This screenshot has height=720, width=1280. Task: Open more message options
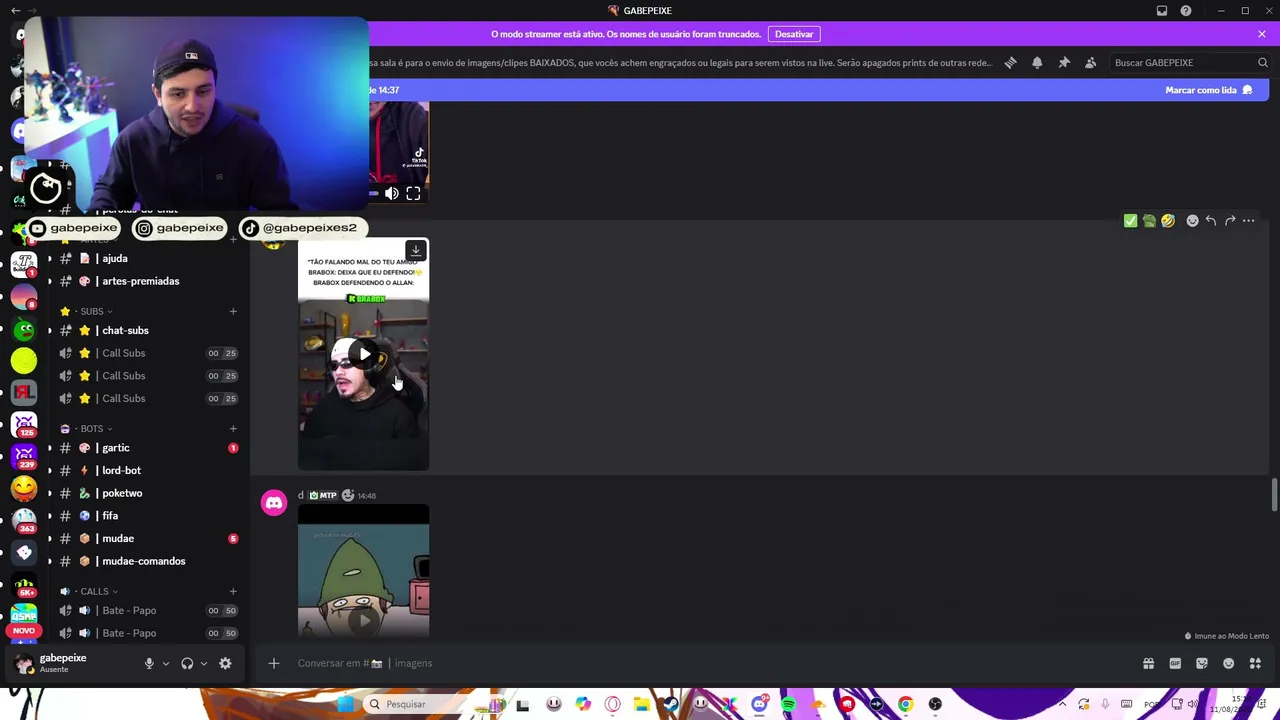tap(1249, 221)
